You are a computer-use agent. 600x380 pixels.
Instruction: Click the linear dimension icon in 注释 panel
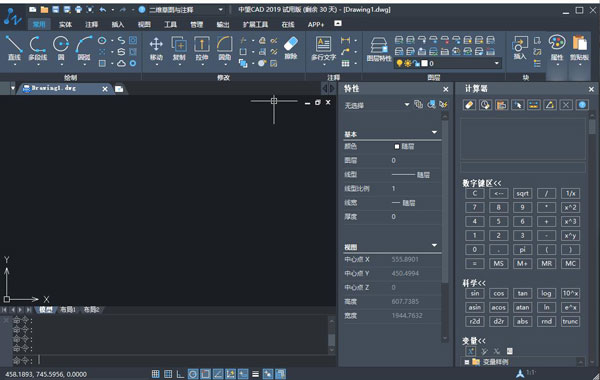345,40
